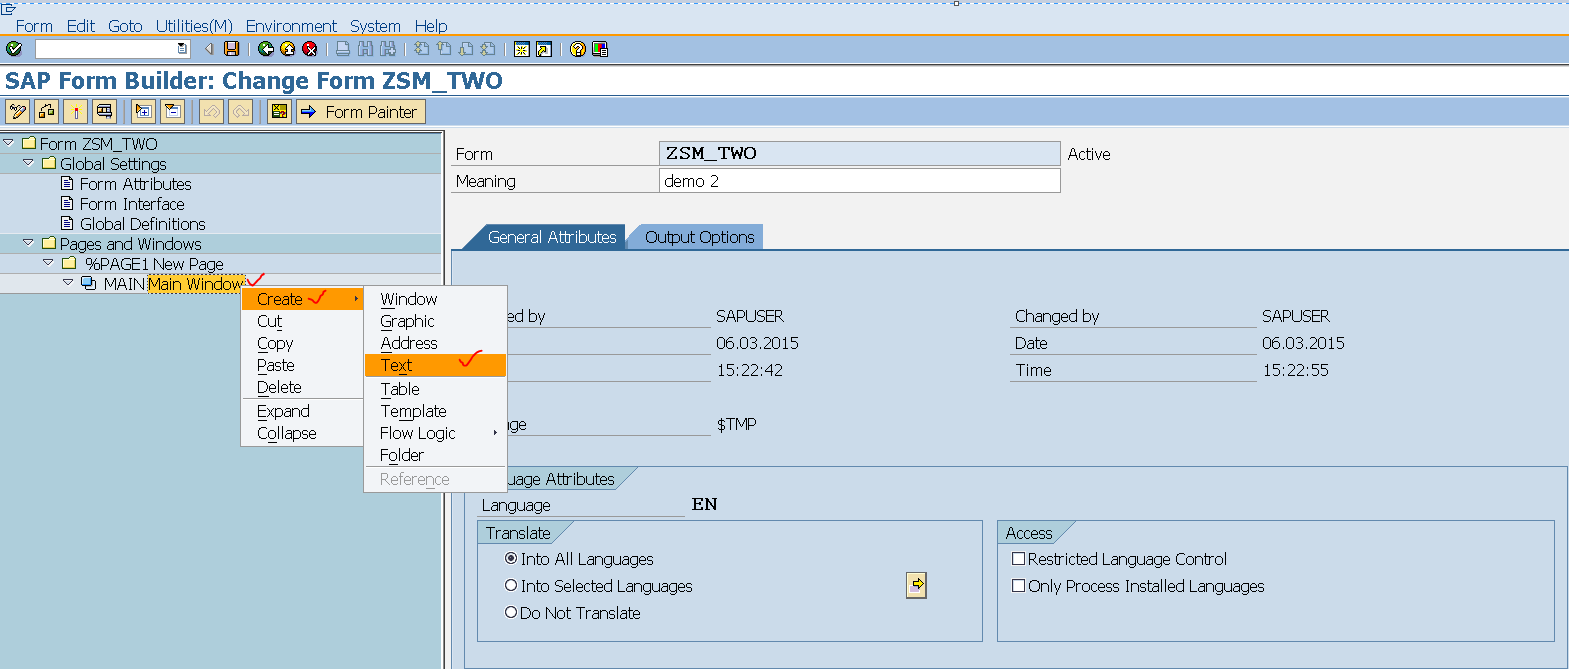Open Help via the question mark icon
This screenshot has height=669, width=1569.
(578, 49)
